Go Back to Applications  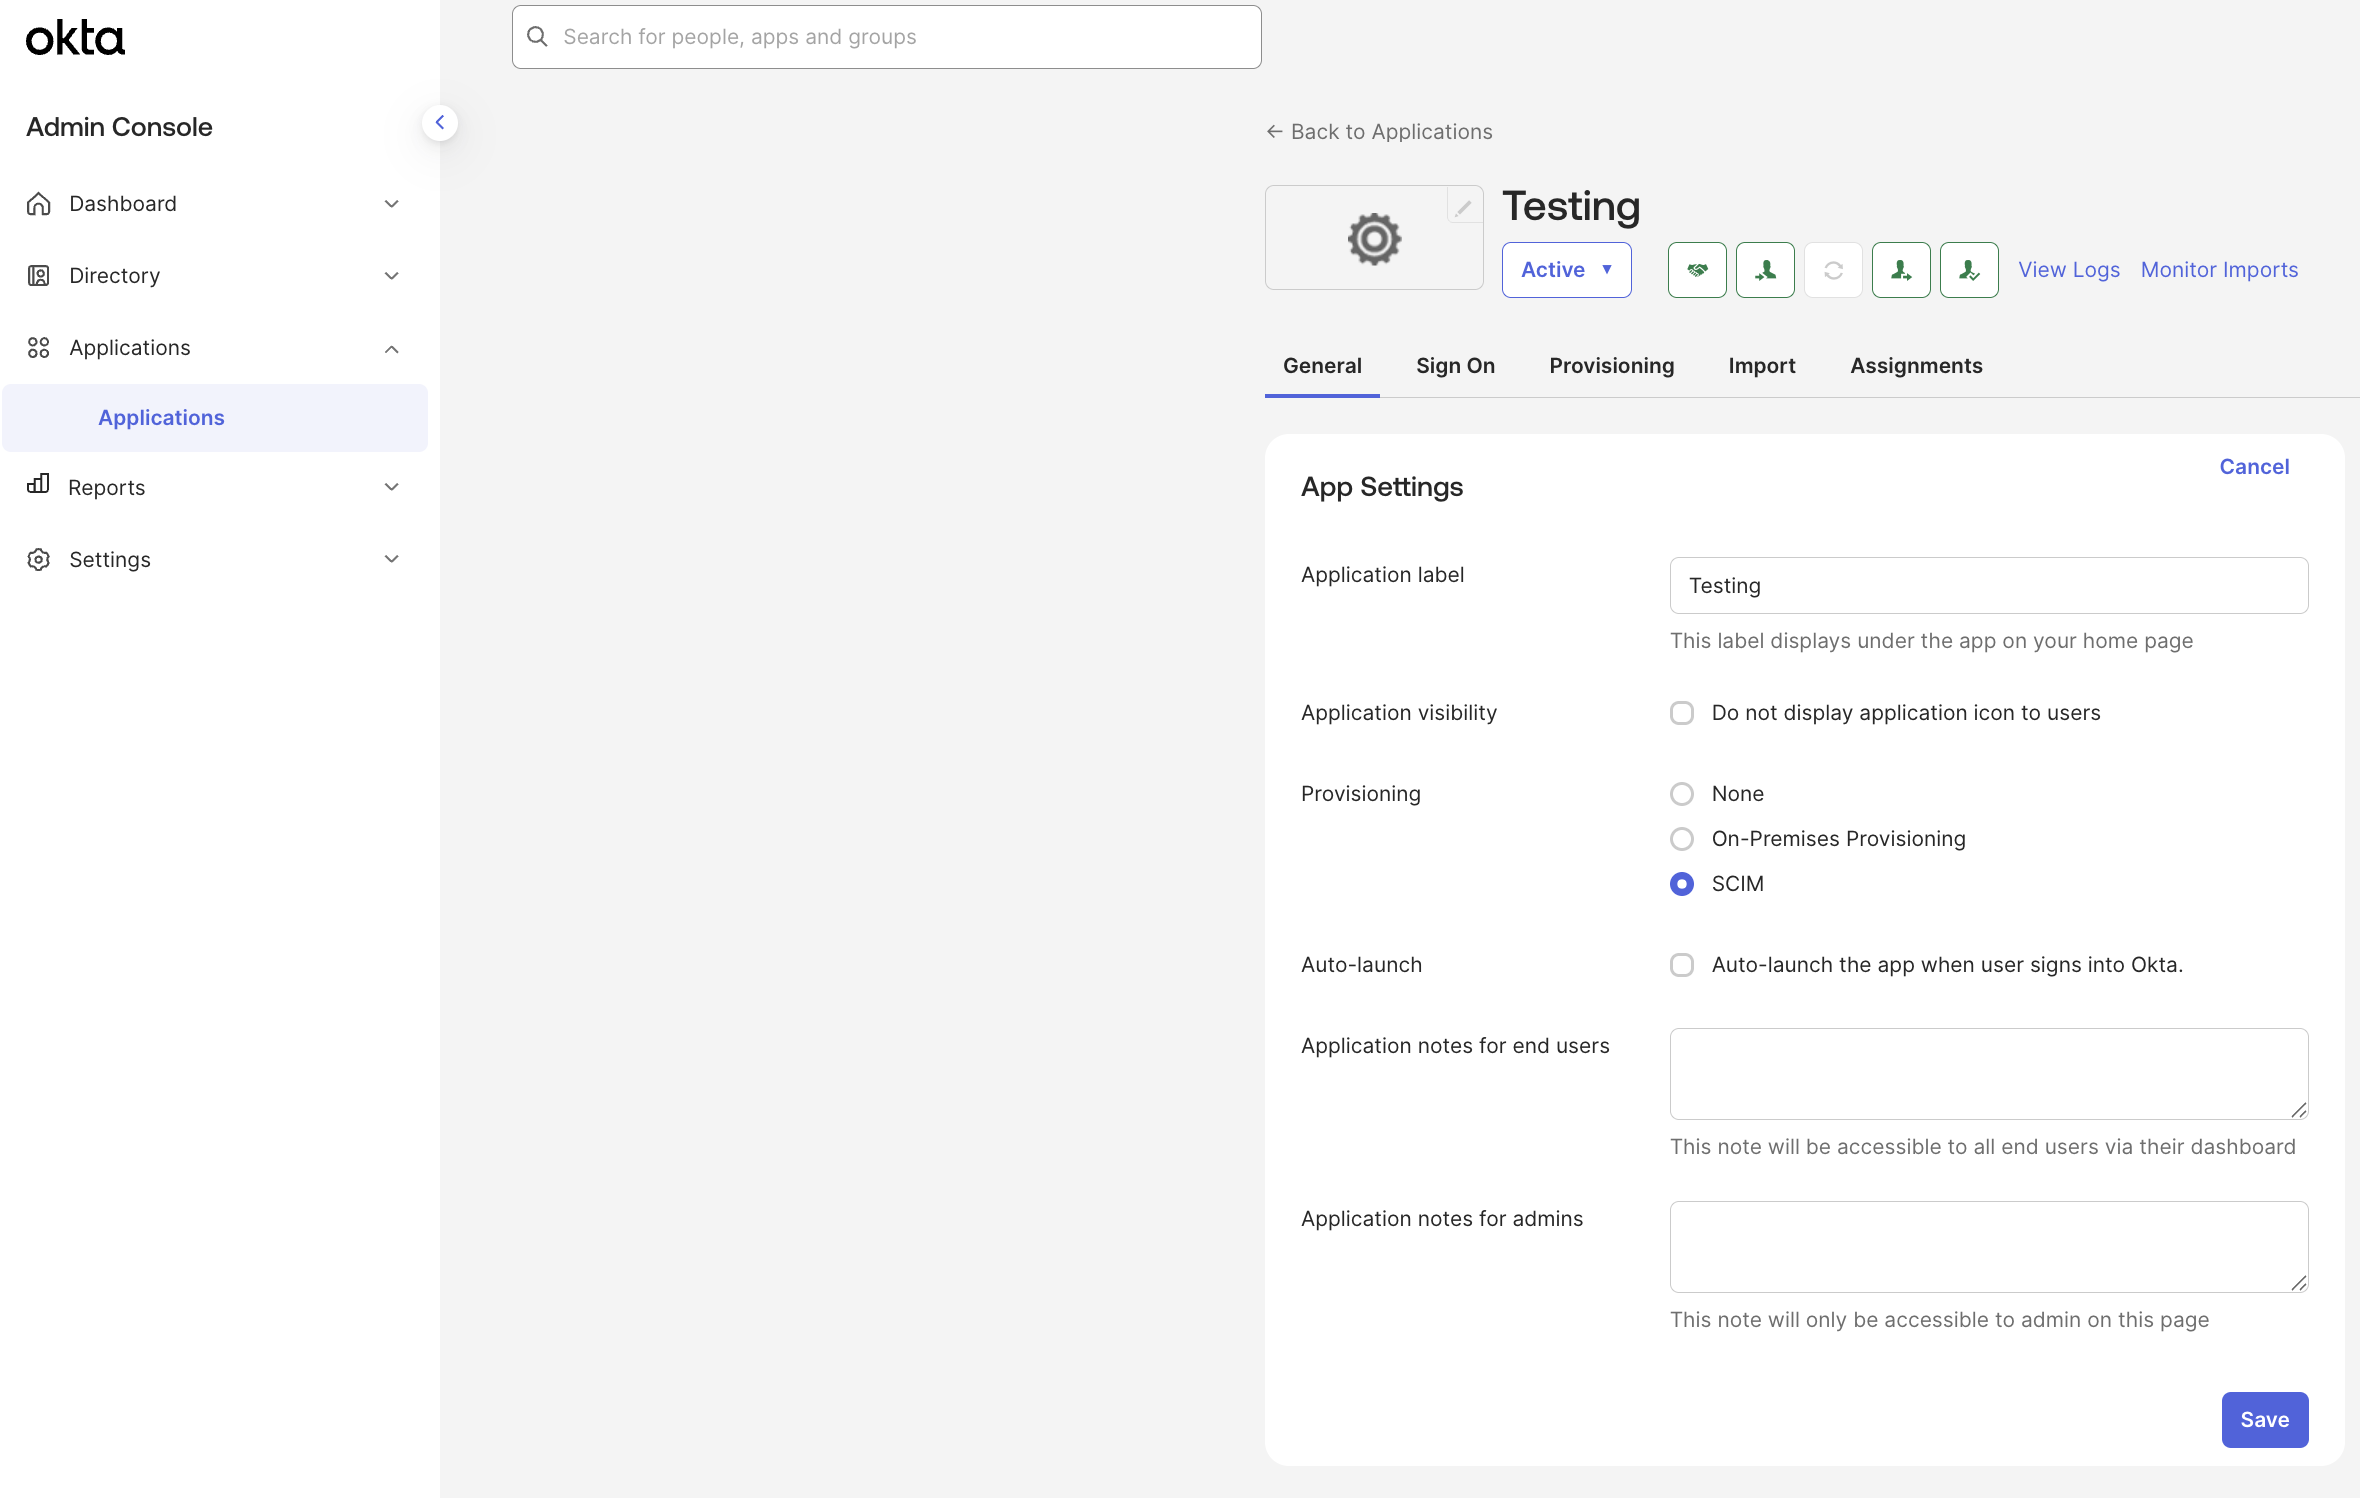[x=1380, y=131]
